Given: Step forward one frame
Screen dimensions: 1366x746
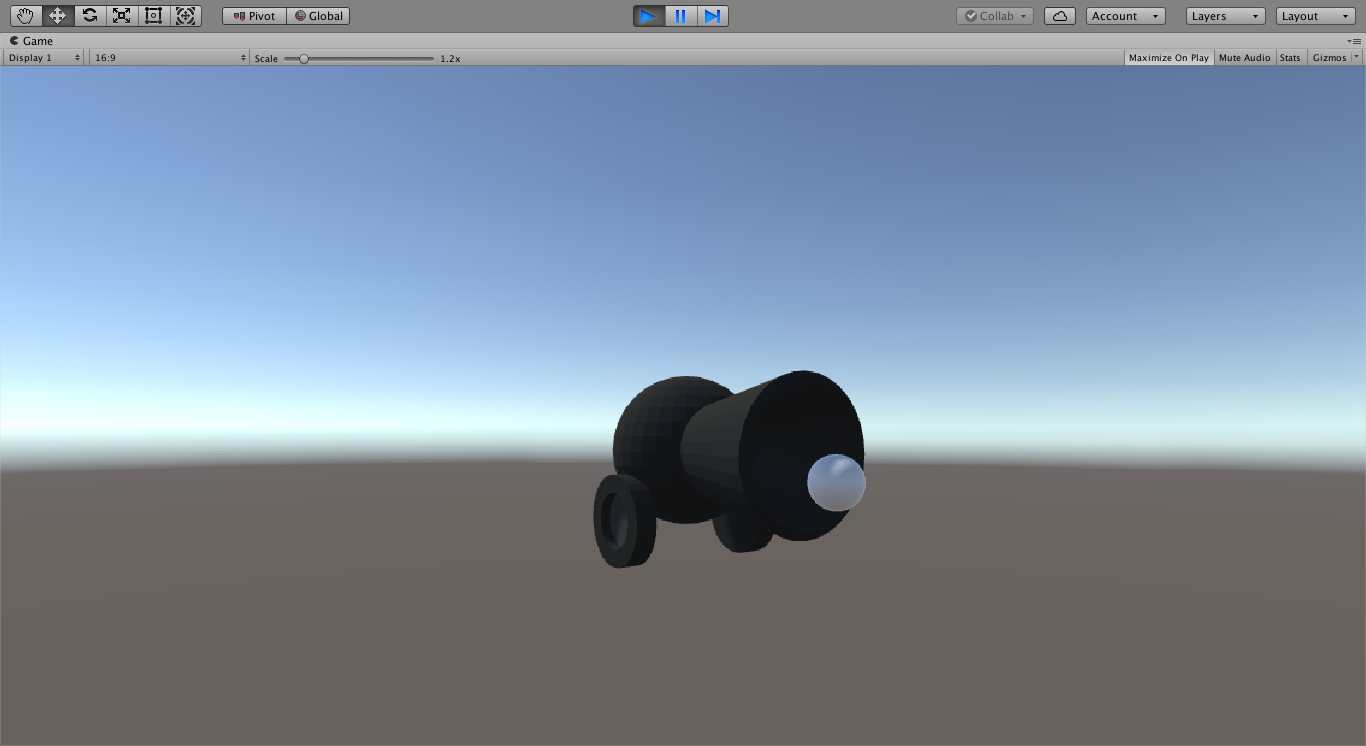Looking at the screenshot, I should click(x=712, y=16).
